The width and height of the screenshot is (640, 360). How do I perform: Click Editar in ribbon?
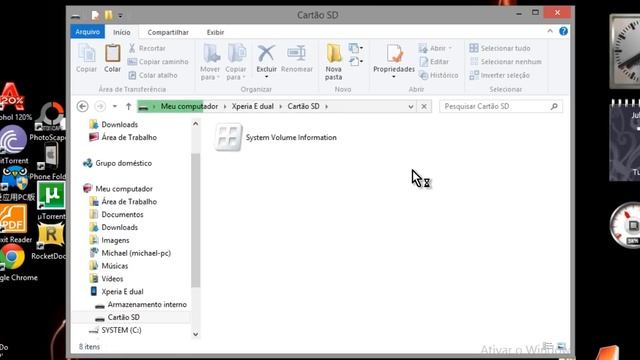pos(434,62)
